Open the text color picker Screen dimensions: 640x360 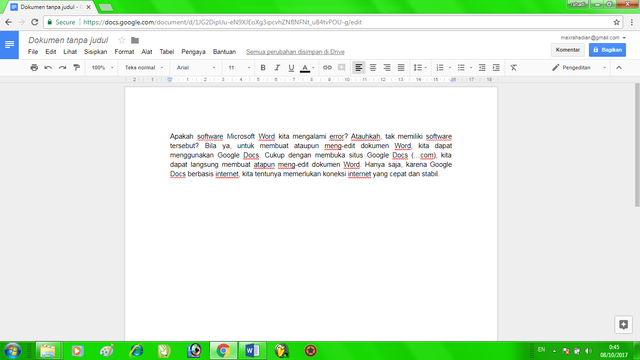coord(307,68)
